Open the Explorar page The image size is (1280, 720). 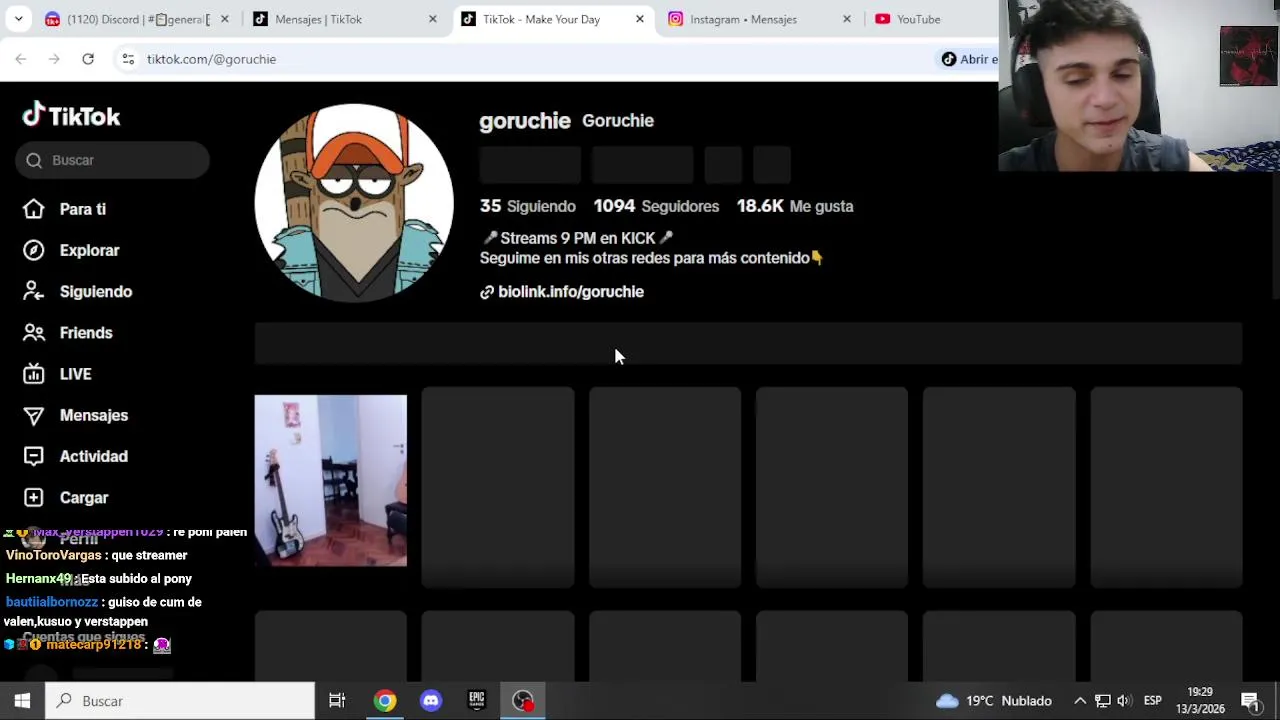coord(89,250)
